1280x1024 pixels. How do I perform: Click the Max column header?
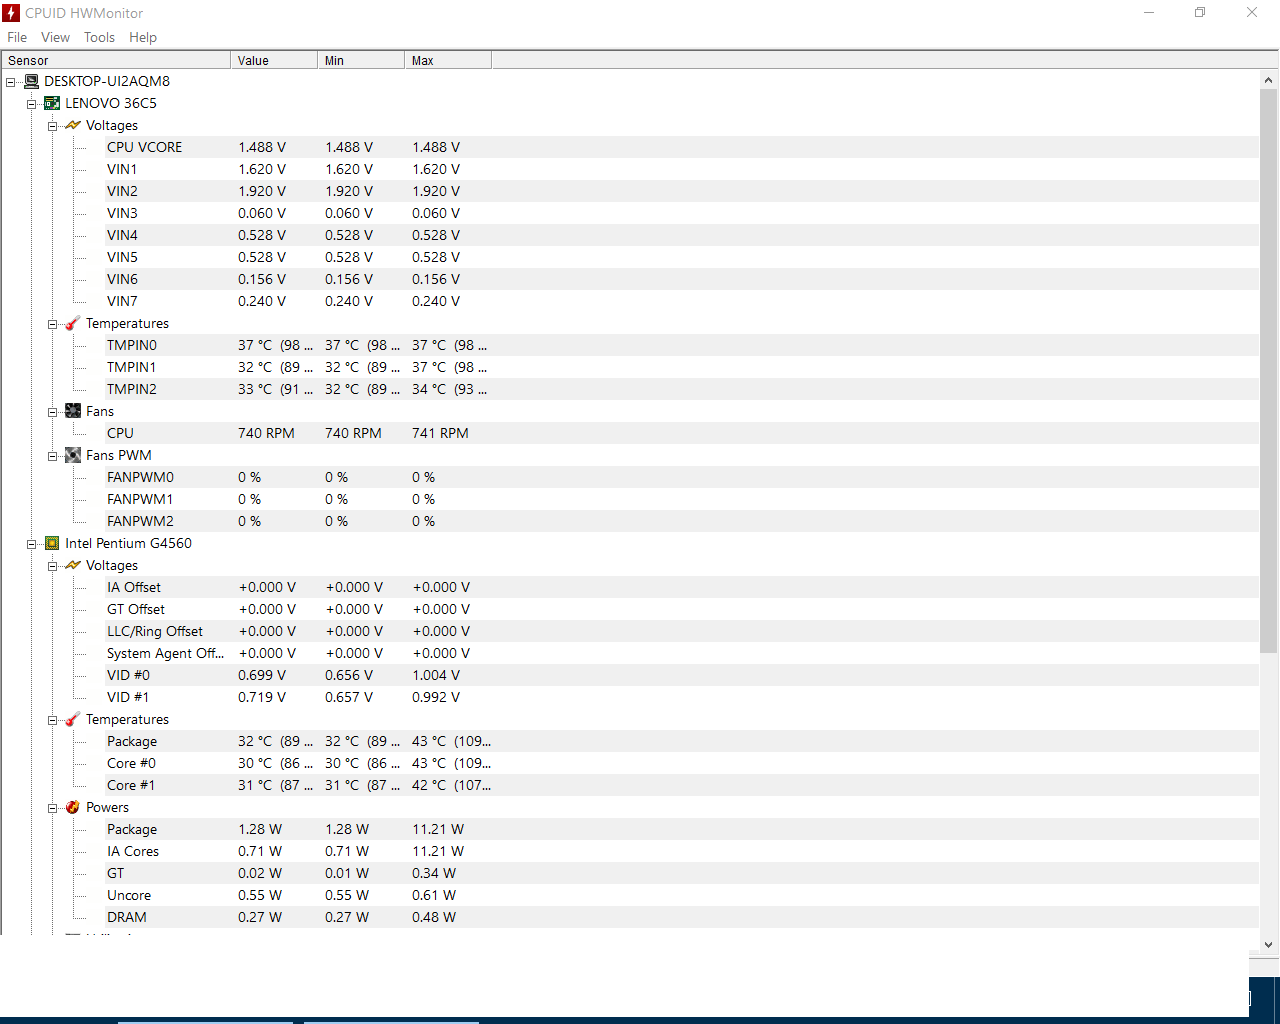pos(448,60)
